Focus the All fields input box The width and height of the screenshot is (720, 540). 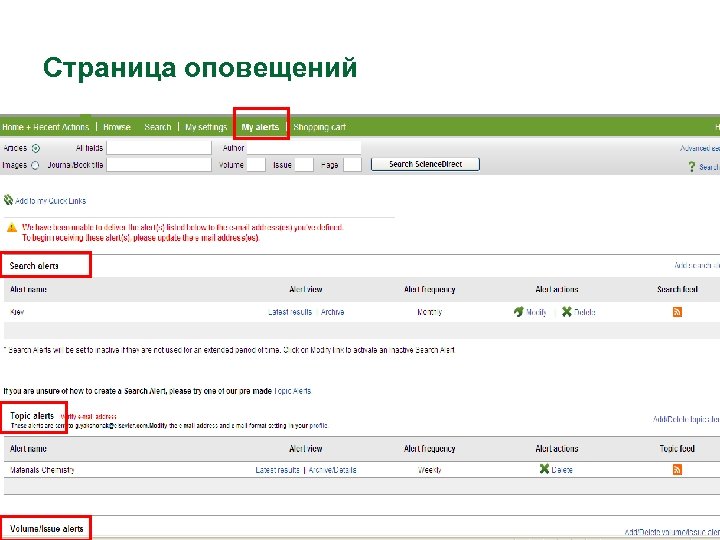159,148
